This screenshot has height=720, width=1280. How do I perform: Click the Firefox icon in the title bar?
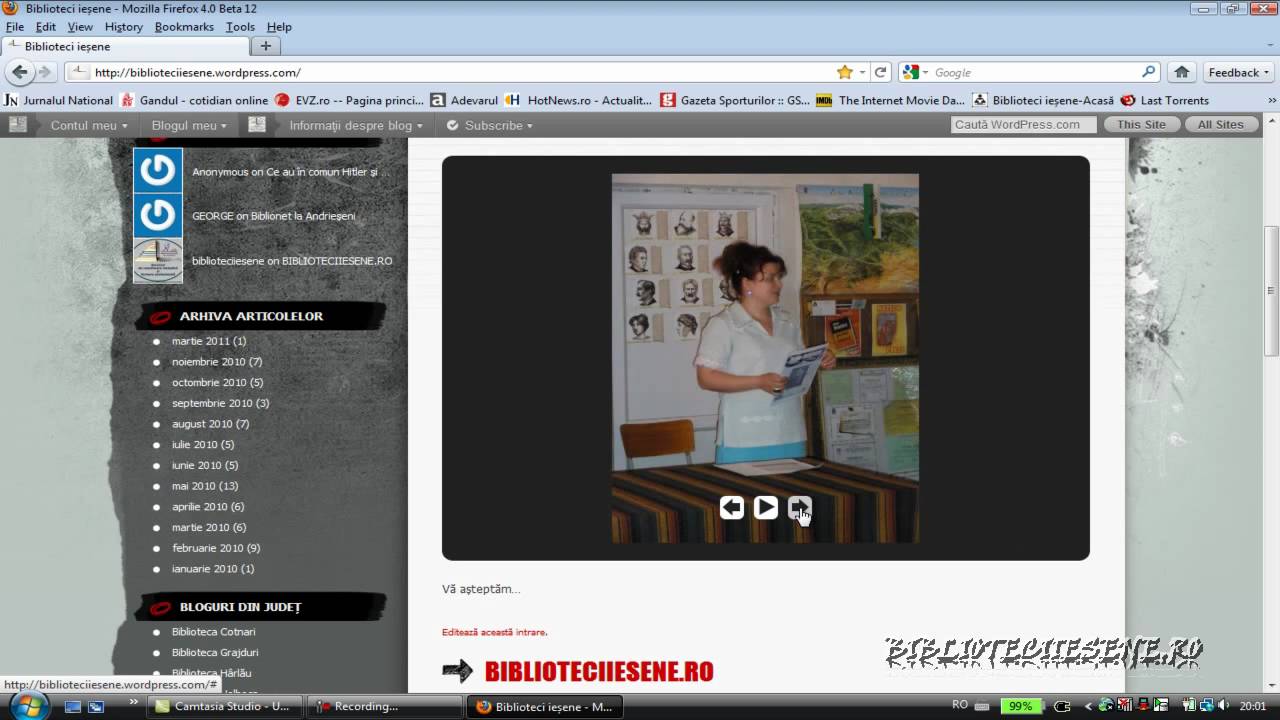click(x=10, y=8)
